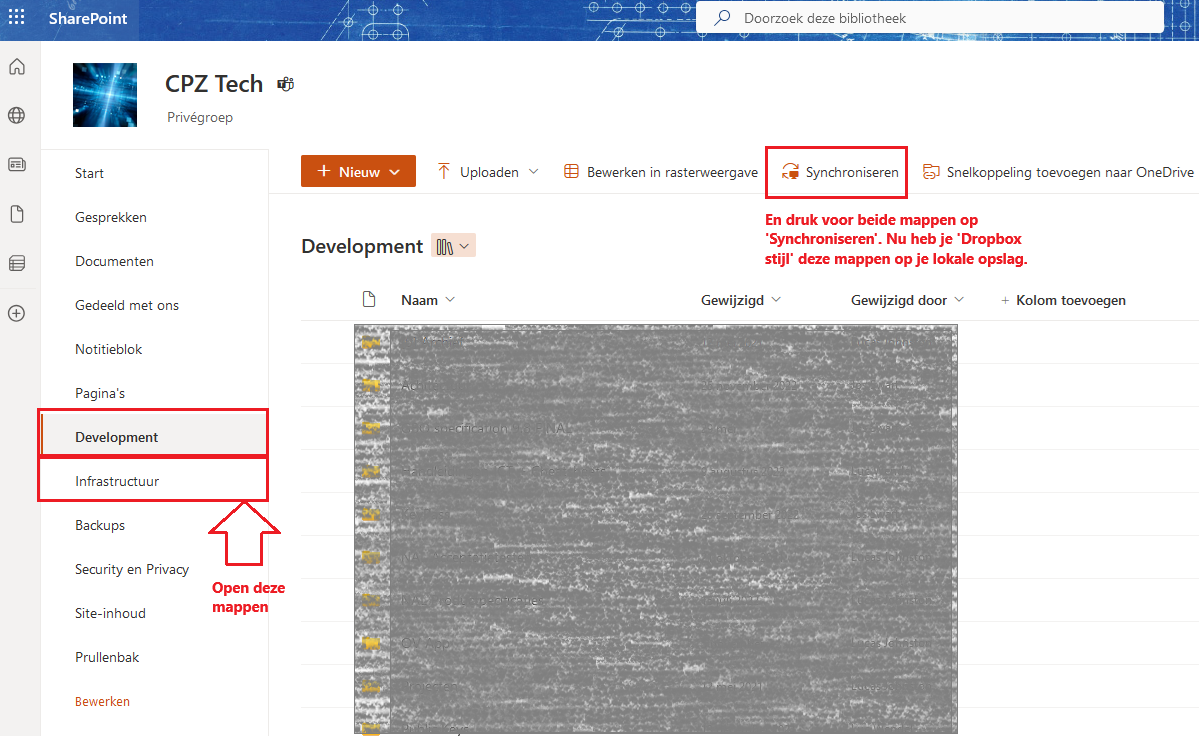This screenshot has width=1199, height=736.
Task: Go to Documenten in side navigation
Action: click(114, 261)
